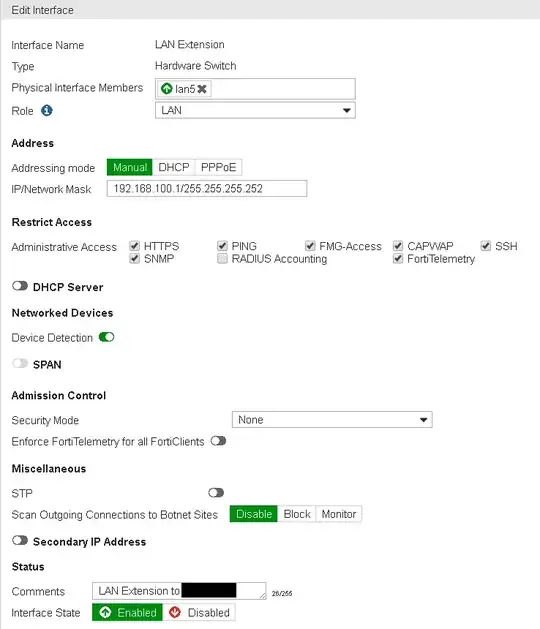Click the Role info icon

coord(47,110)
